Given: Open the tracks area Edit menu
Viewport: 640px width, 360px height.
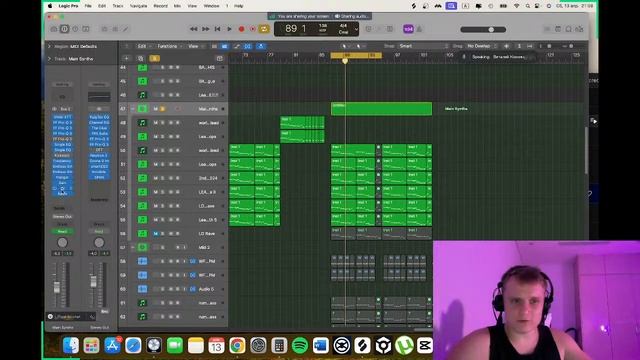Looking at the screenshot, I should [143, 46].
